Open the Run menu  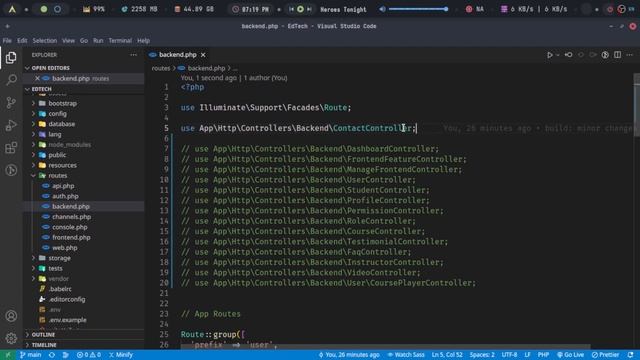click(98, 40)
